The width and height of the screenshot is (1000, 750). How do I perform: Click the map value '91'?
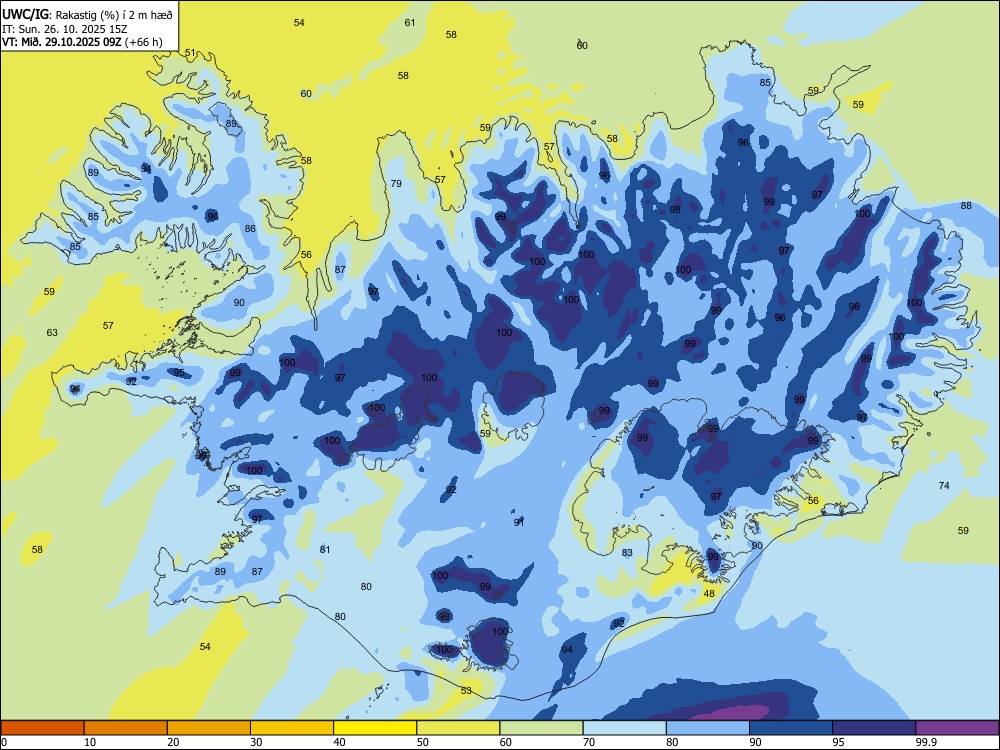pyautogui.click(x=519, y=523)
